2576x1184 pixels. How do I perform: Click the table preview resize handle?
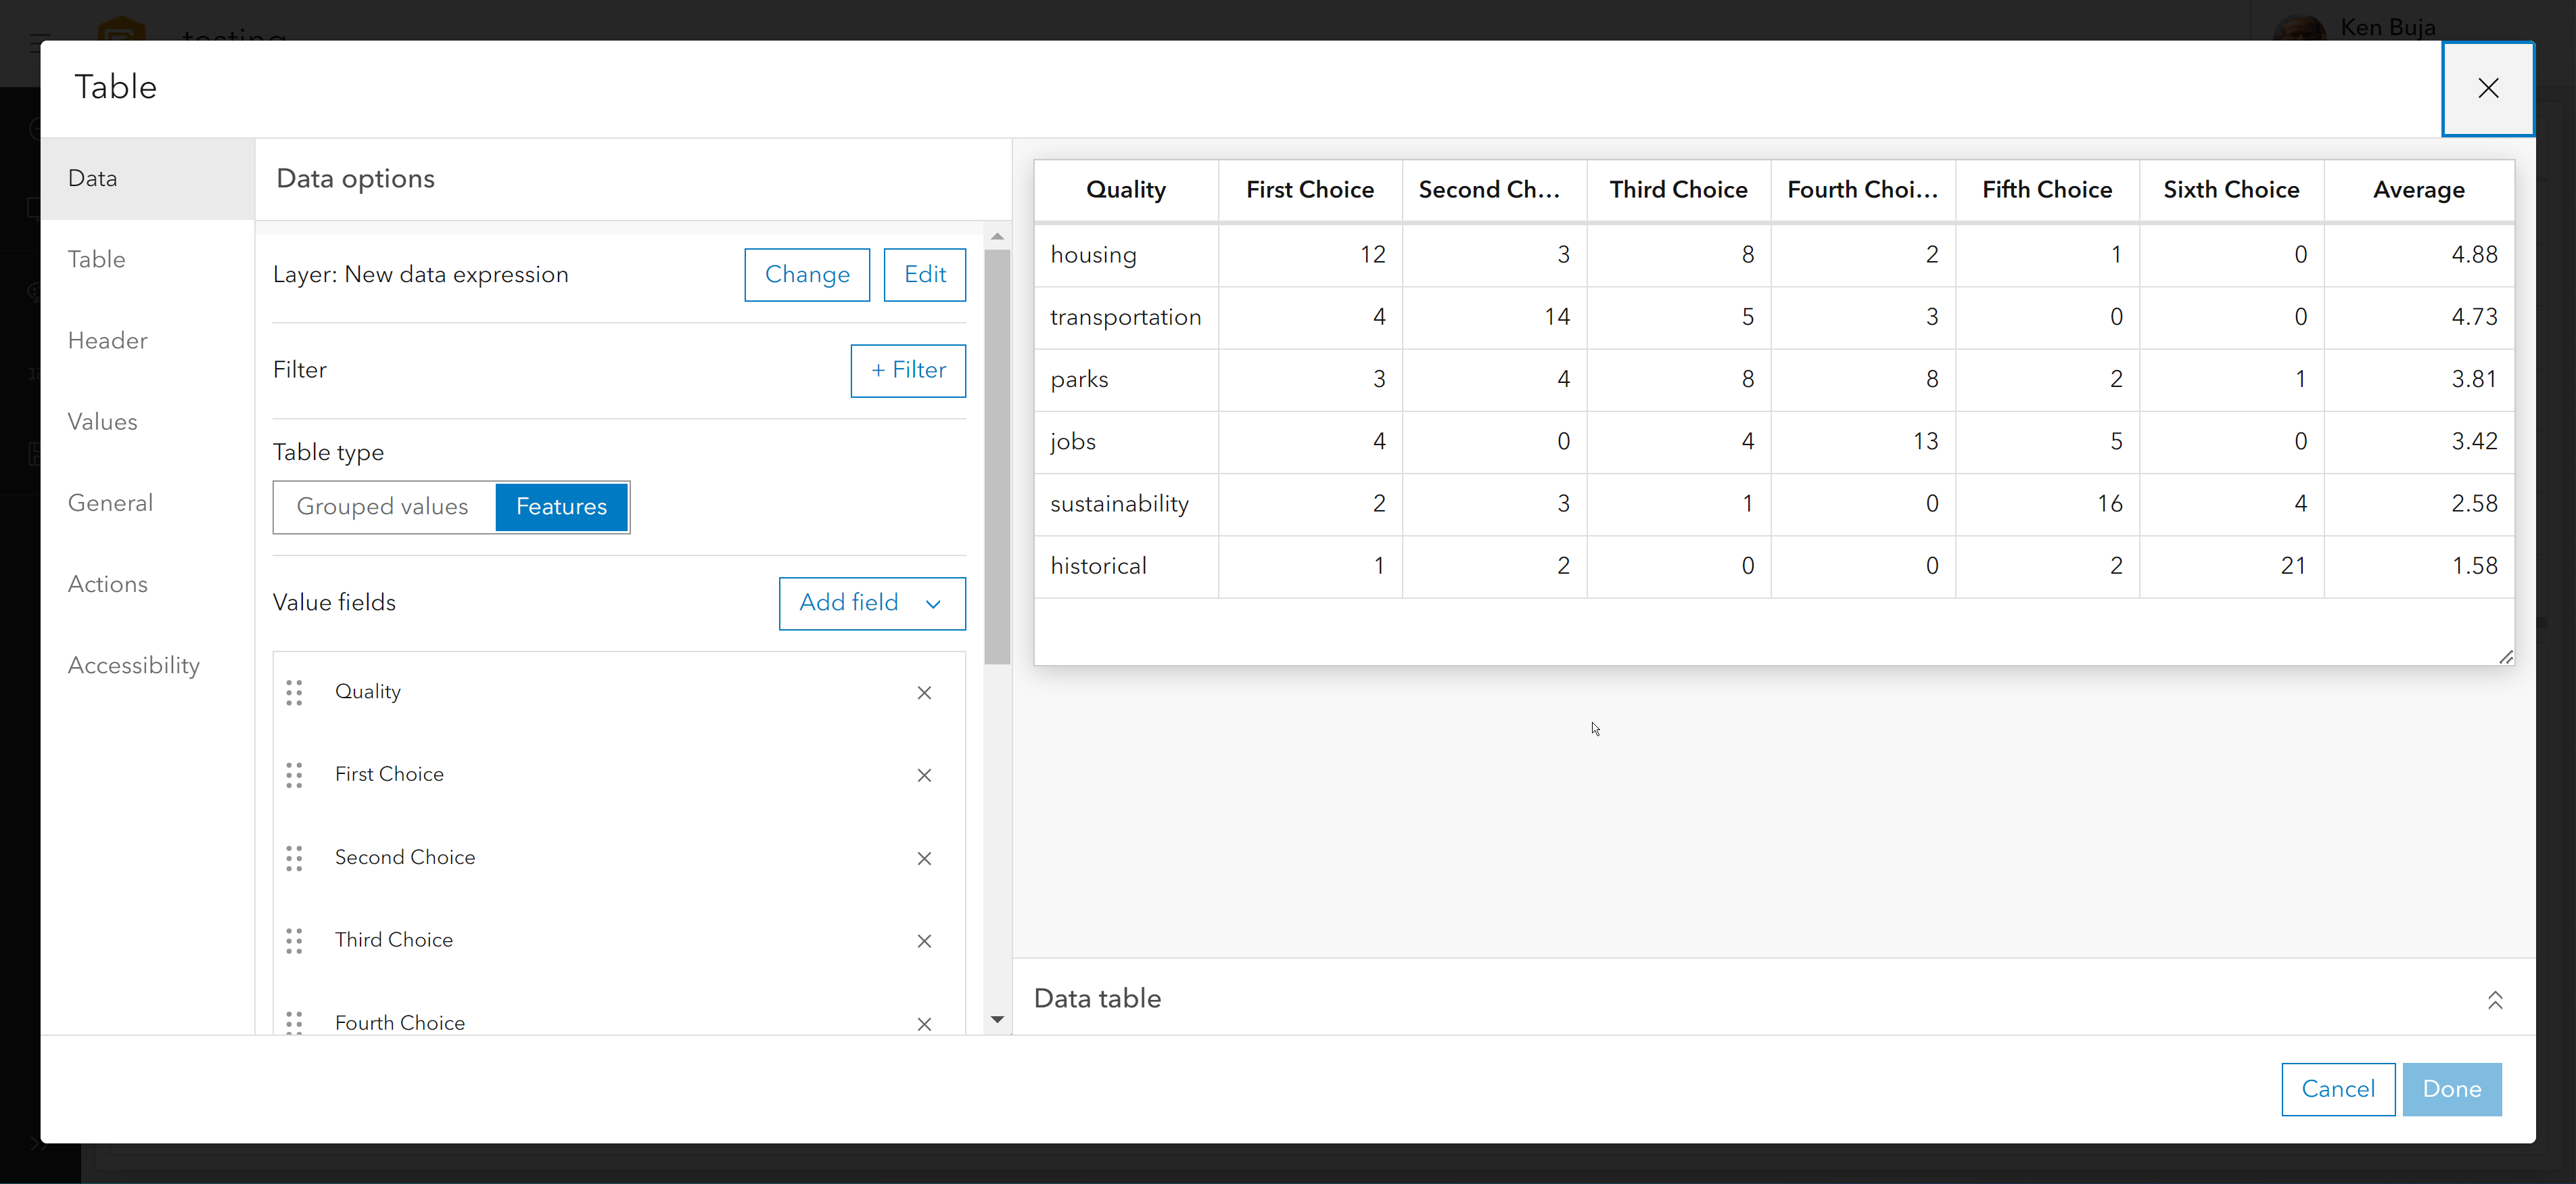pyautogui.click(x=2505, y=657)
